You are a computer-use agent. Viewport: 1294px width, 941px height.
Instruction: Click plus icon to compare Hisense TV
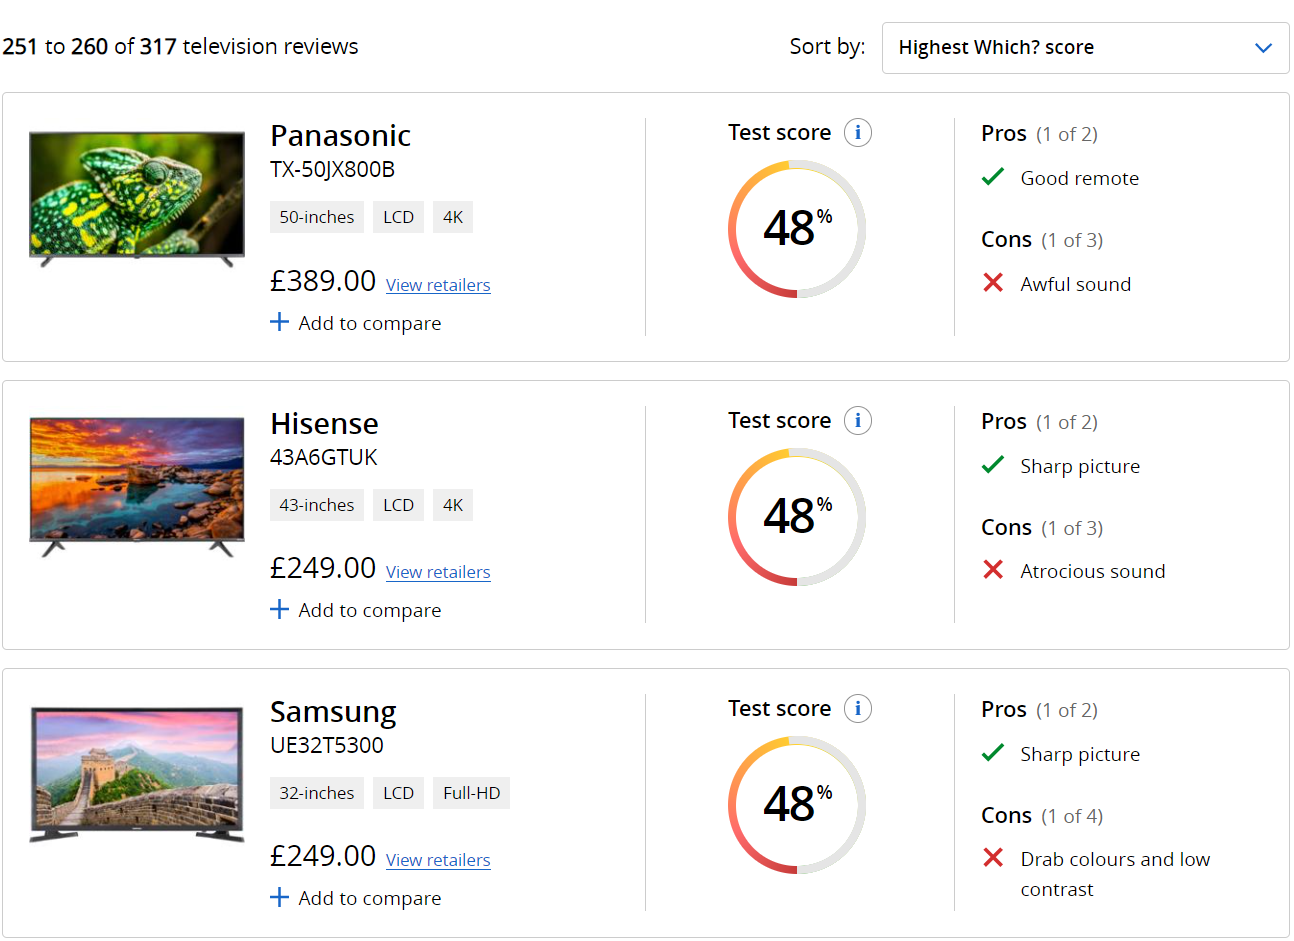tap(280, 610)
